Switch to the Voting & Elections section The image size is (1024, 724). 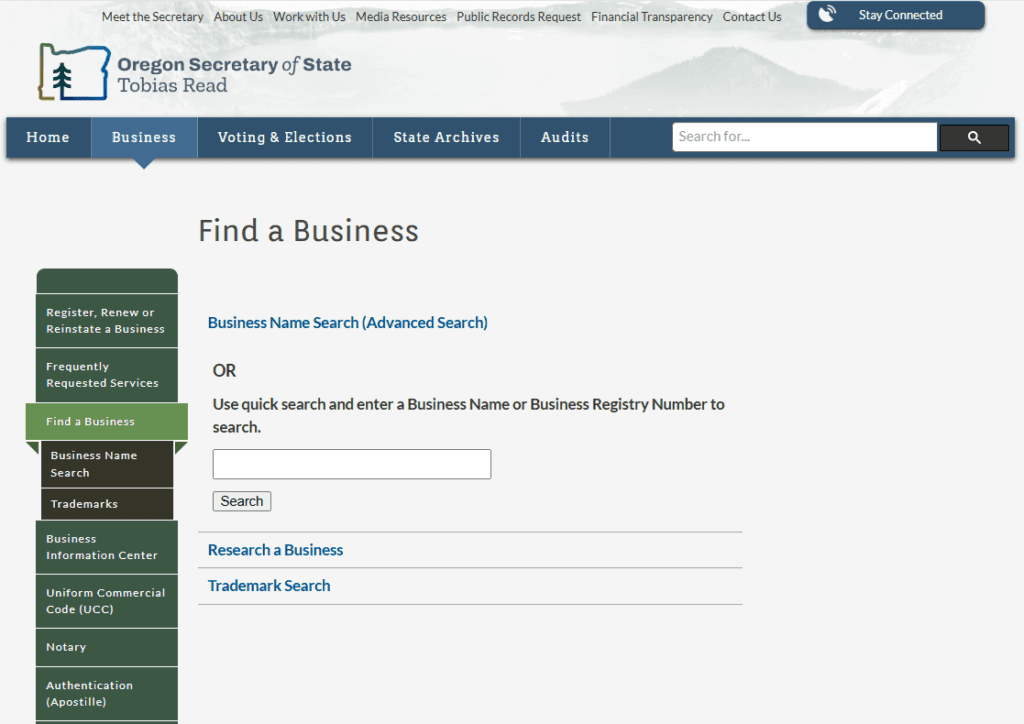(284, 137)
